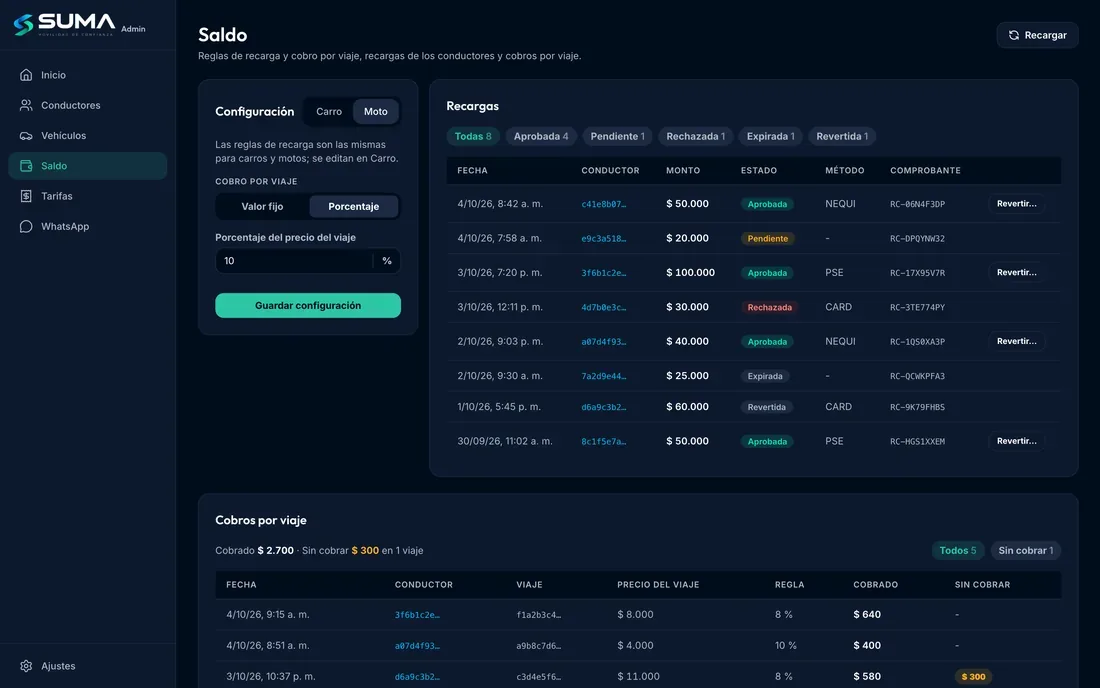Filter recargas by Pendiente 1
Viewport: 1100px width, 688px height.
(617, 136)
